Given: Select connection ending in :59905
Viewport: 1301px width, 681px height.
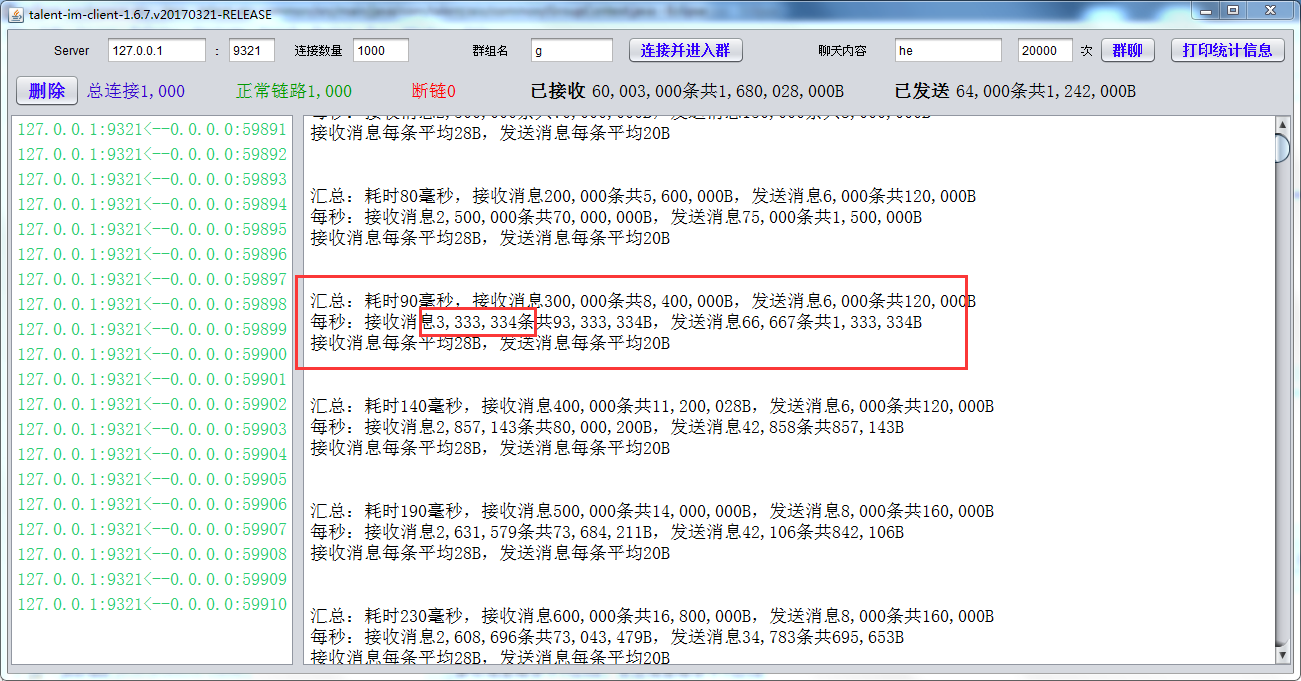Looking at the screenshot, I should coord(152,479).
